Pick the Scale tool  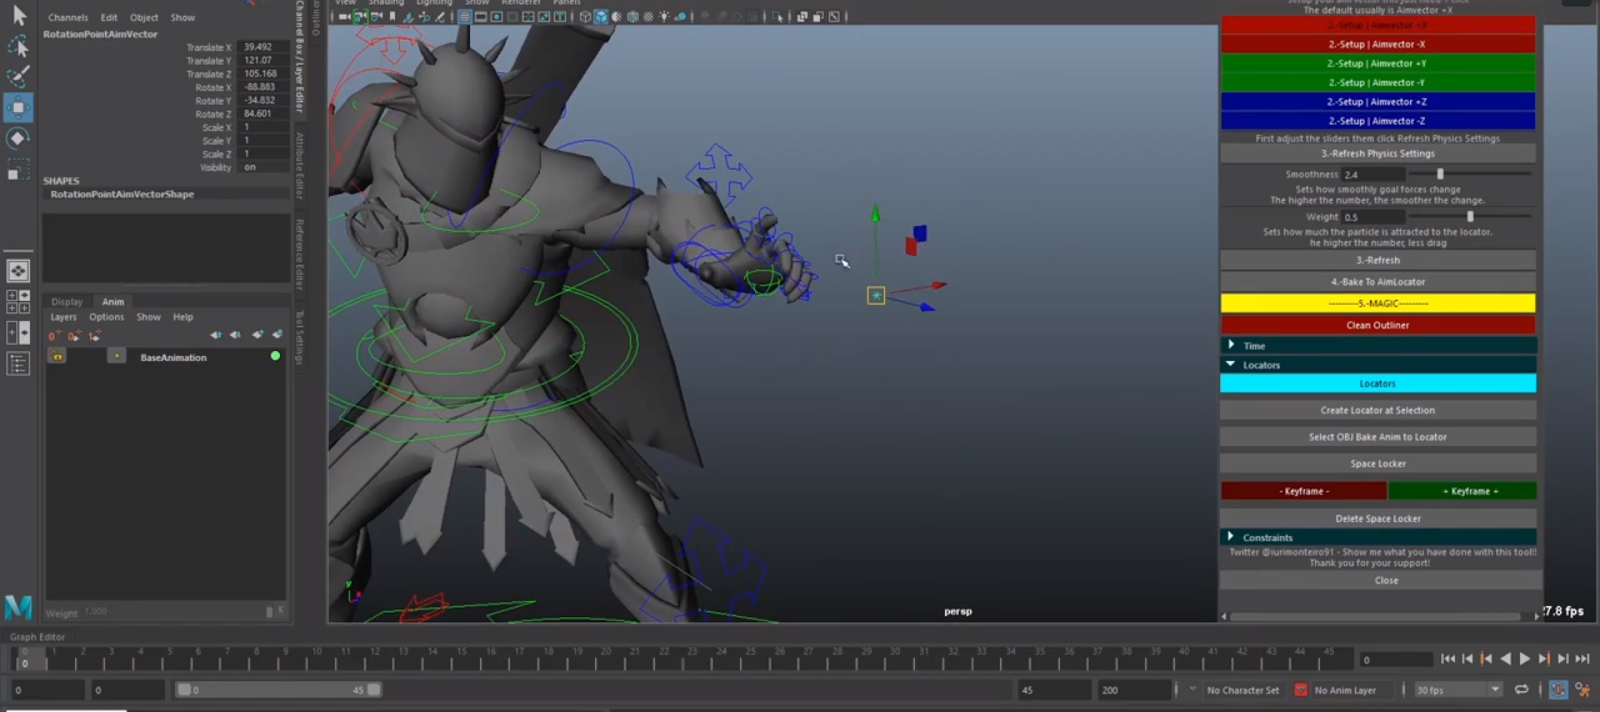click(x=18, y=170)
